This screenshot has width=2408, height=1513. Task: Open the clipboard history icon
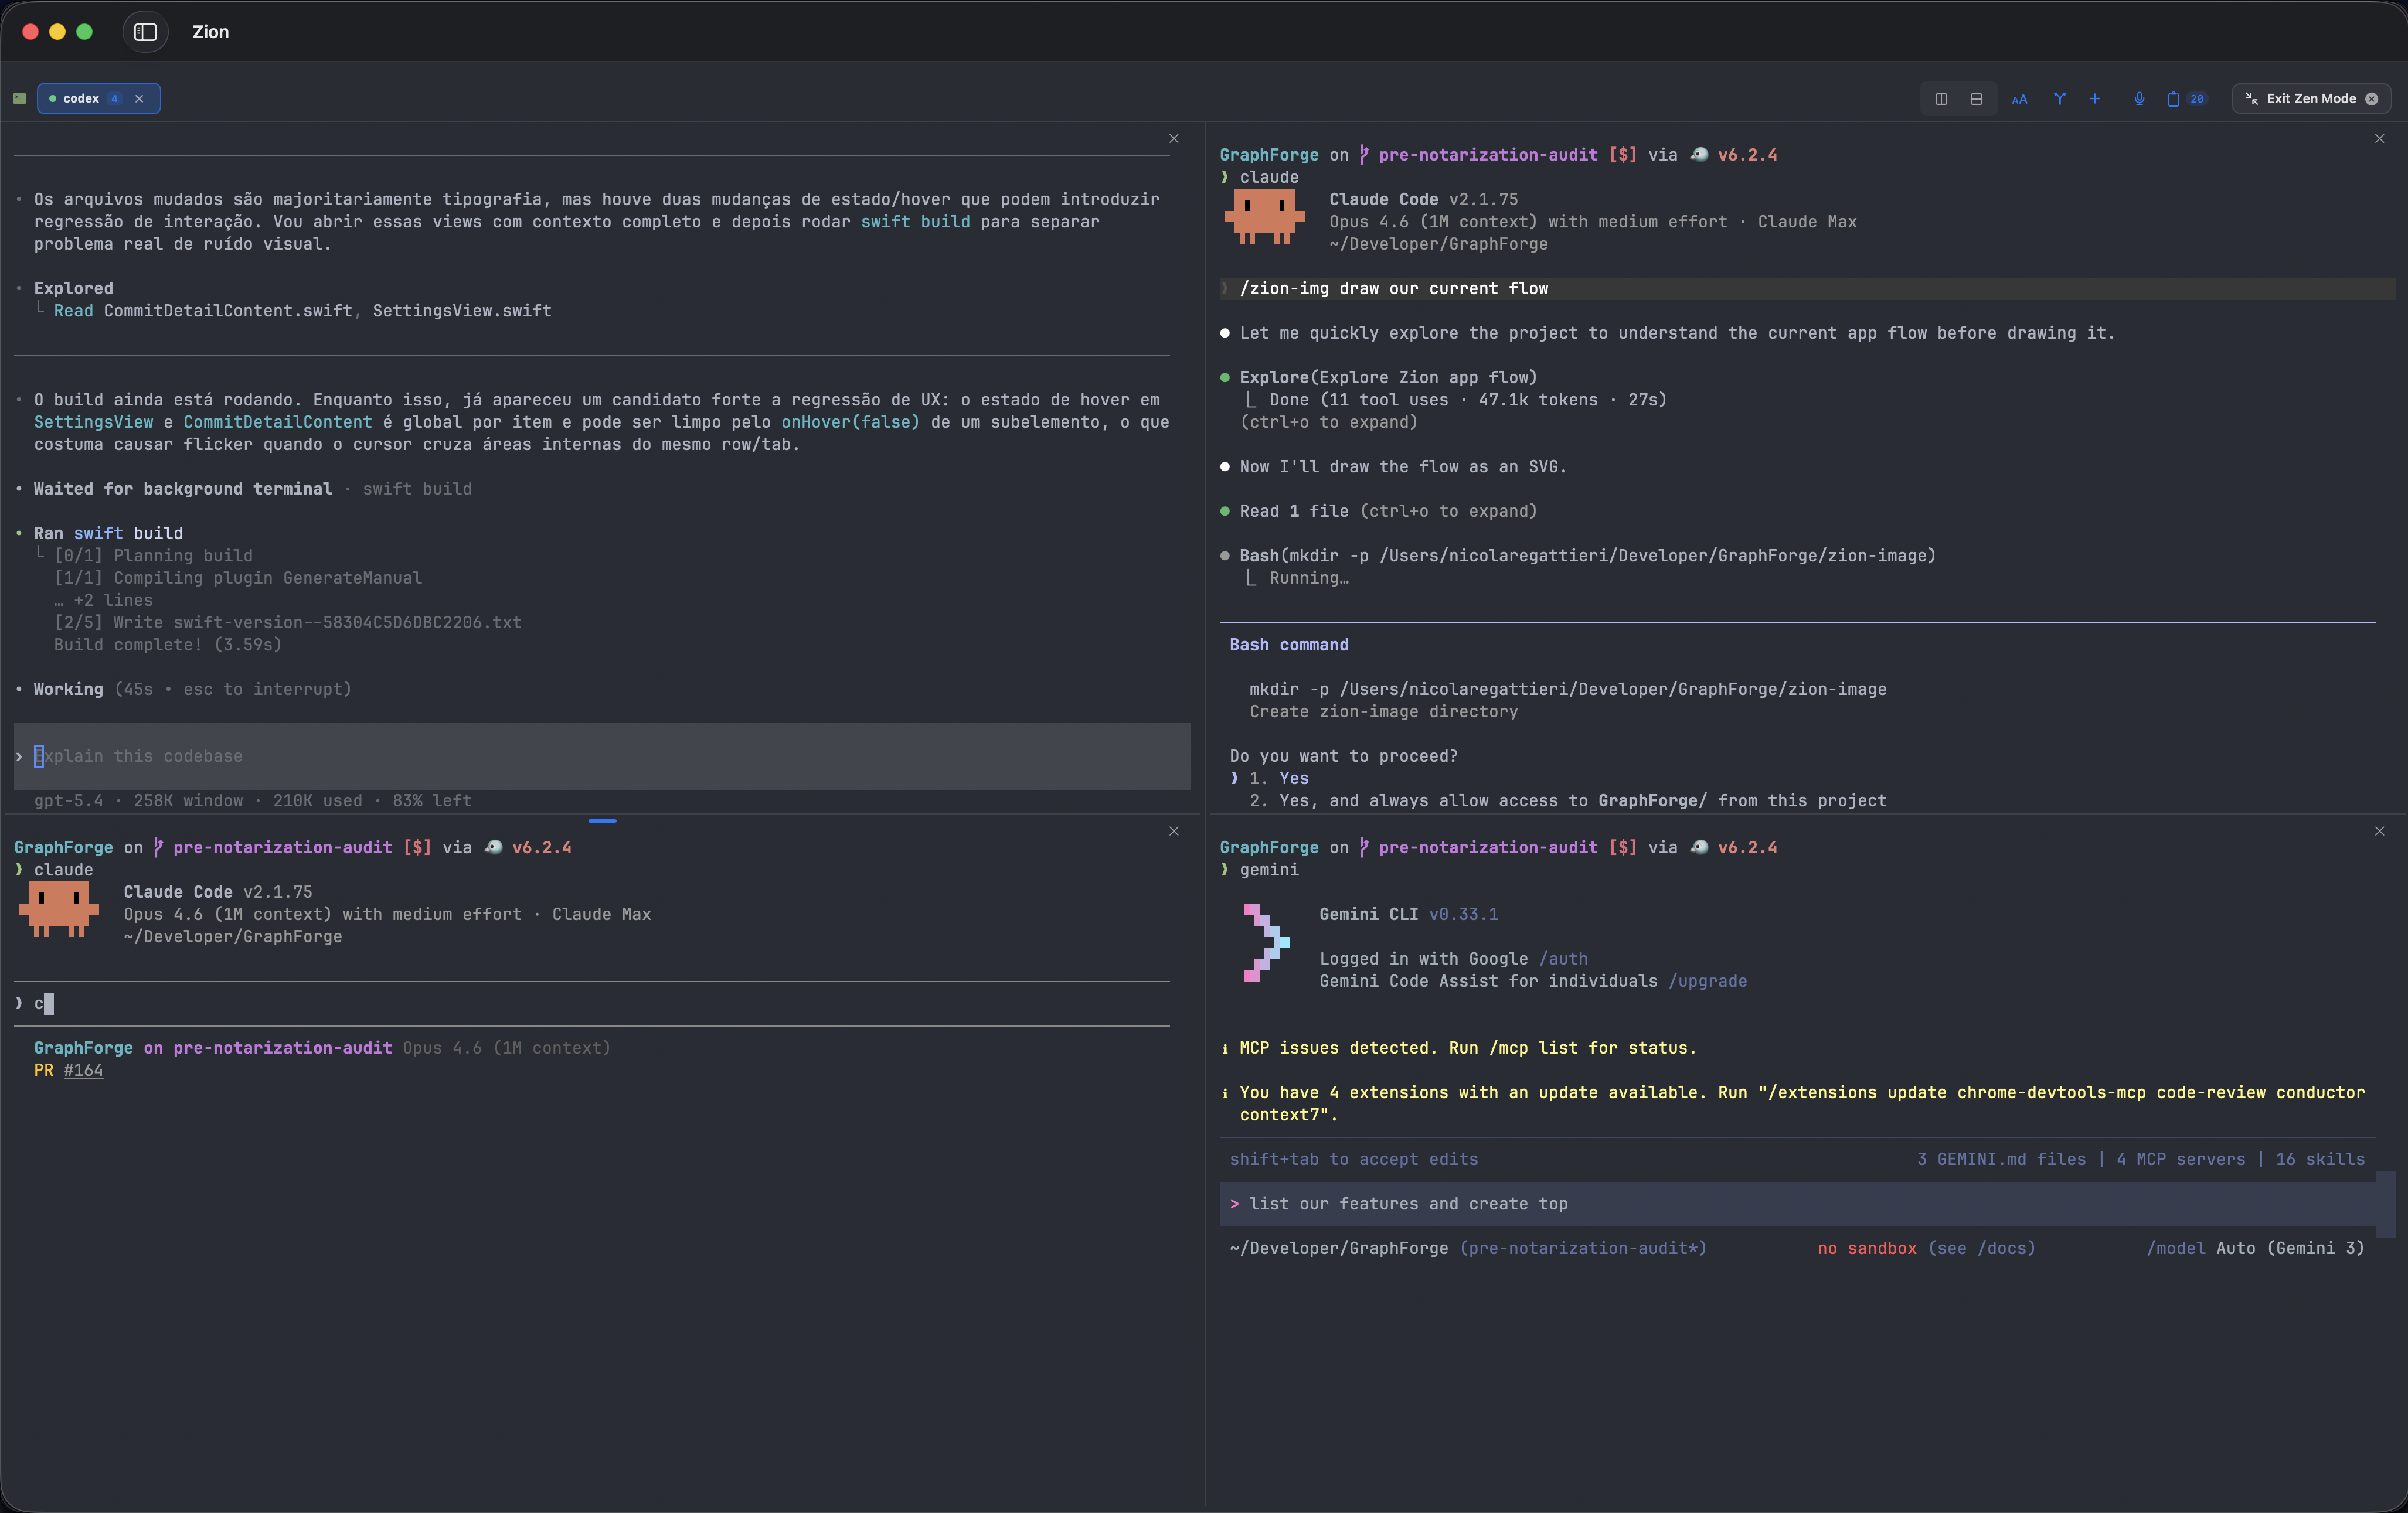[x=2173, y=99]
